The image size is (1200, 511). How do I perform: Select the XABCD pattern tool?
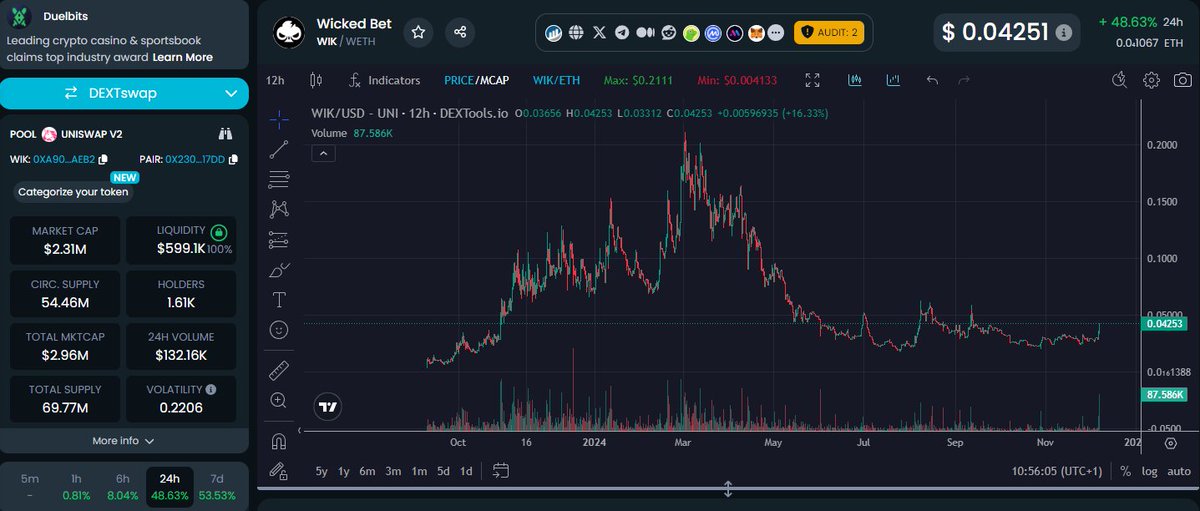click(279, 210)
